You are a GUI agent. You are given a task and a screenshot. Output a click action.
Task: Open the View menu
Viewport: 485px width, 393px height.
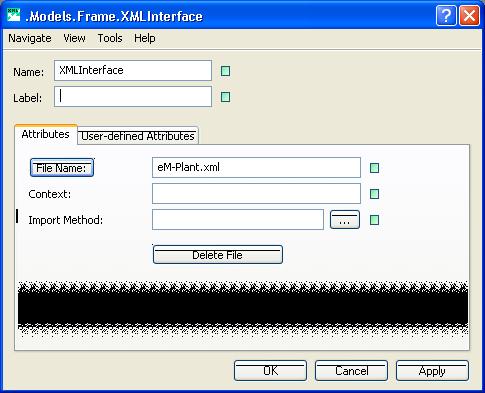pyautogui.click(x=74, y=38)
